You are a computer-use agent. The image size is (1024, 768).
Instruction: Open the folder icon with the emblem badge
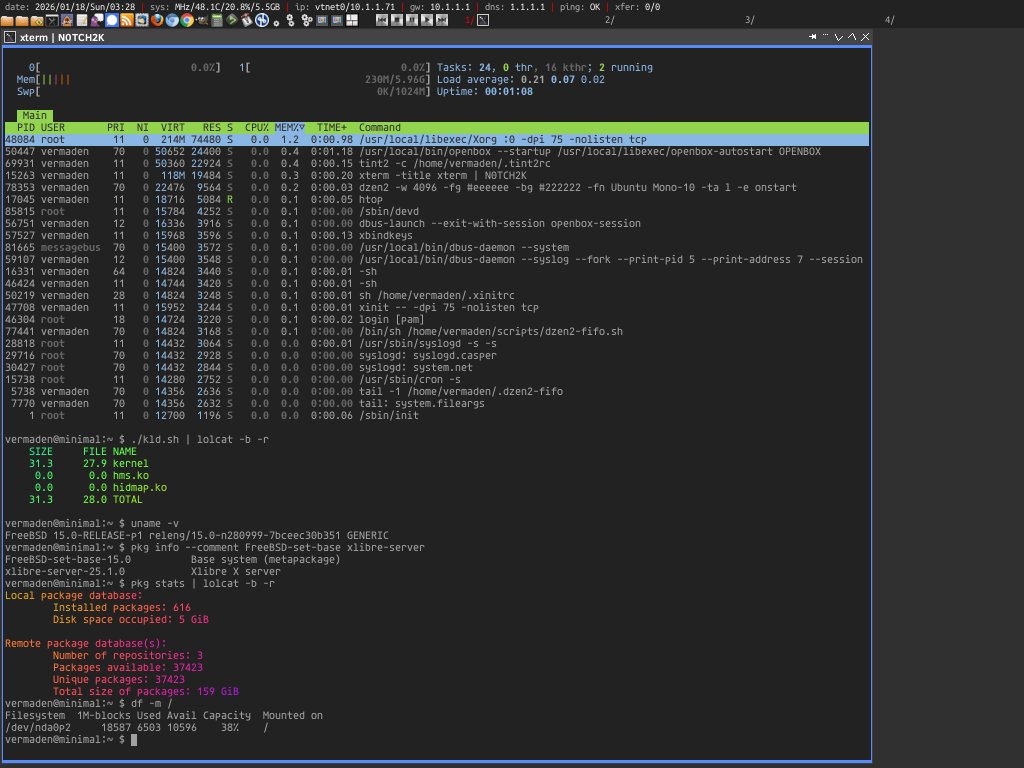[37, 20]
